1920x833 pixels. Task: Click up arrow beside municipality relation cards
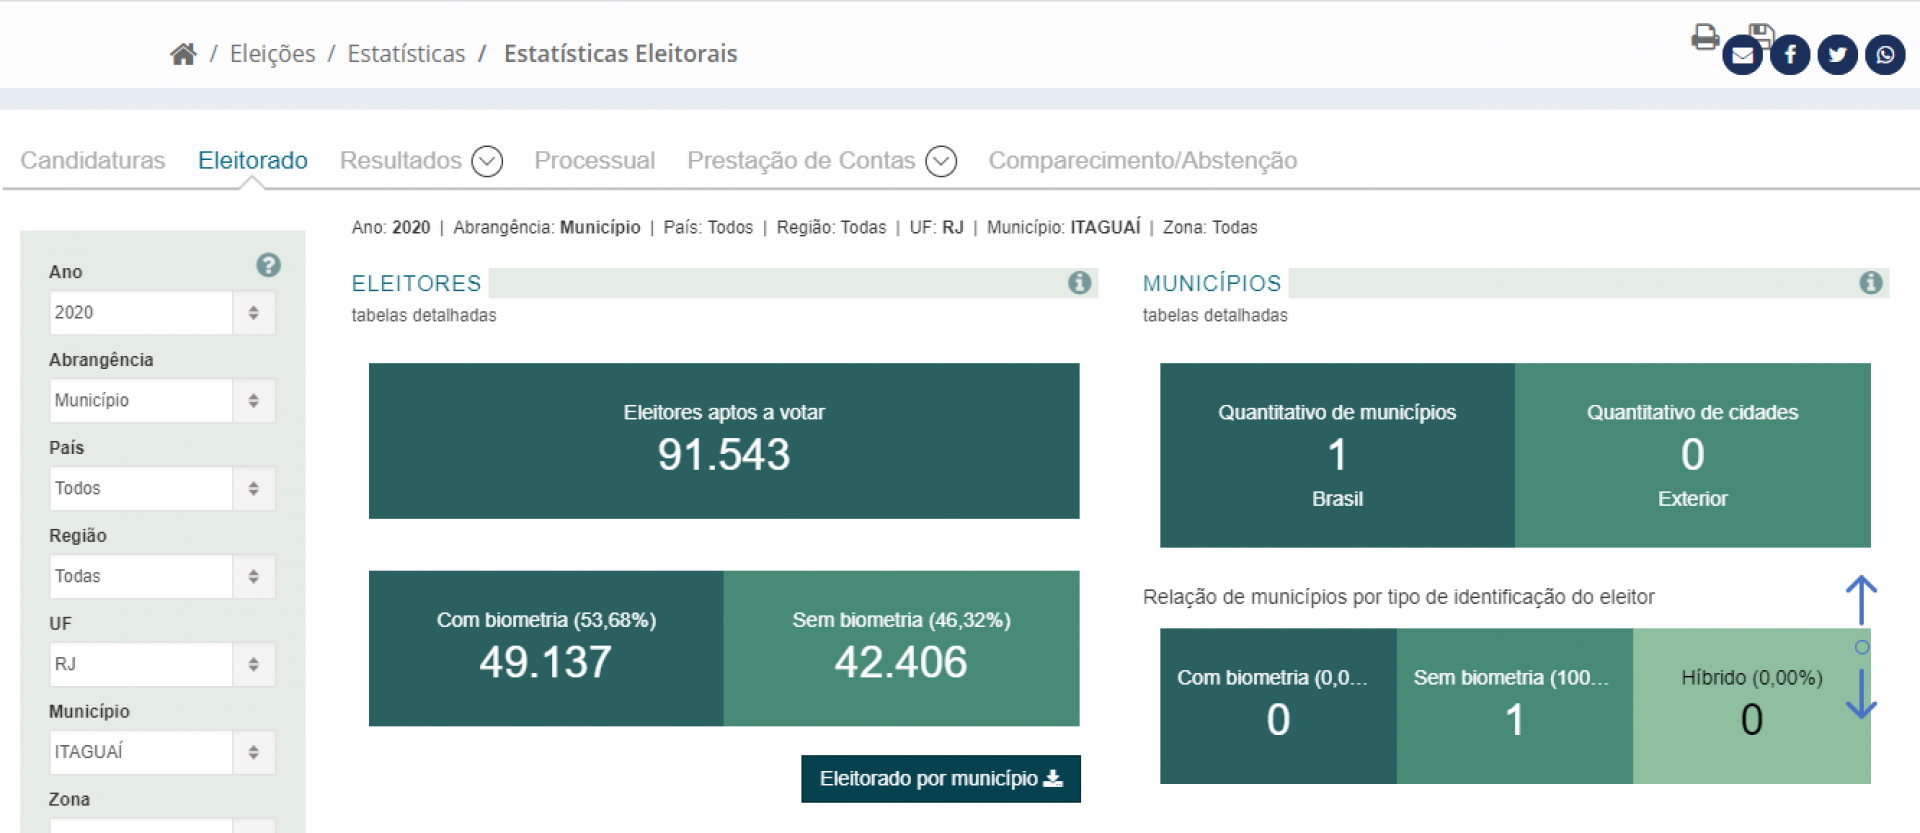(x=1861, y=600)
